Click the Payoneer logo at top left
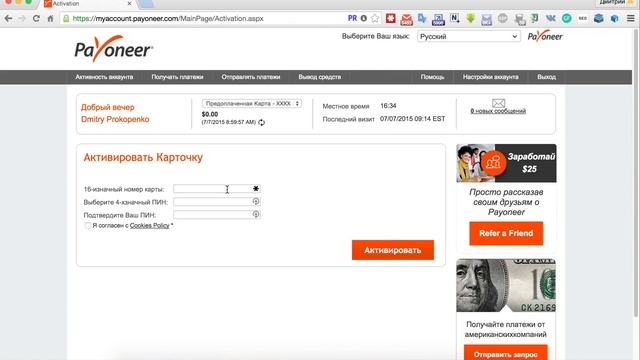The width and height of the screenshot is (640, 360). pos(114,49)
